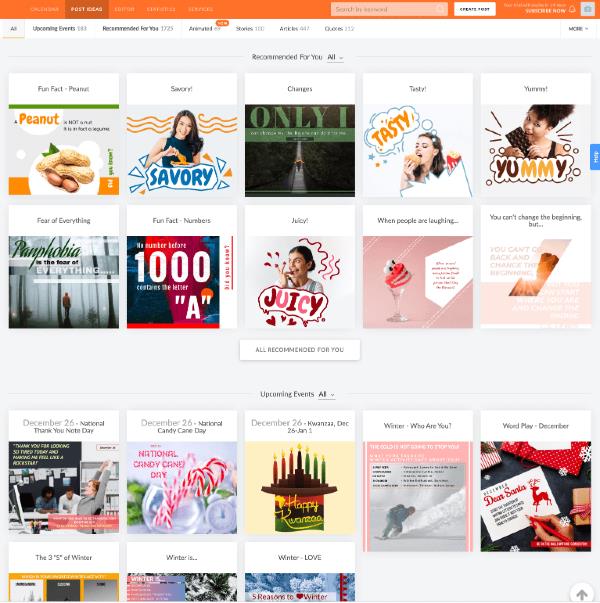Type in the Search by keyword field
The image size is (600, 603).
coord(384,9)
